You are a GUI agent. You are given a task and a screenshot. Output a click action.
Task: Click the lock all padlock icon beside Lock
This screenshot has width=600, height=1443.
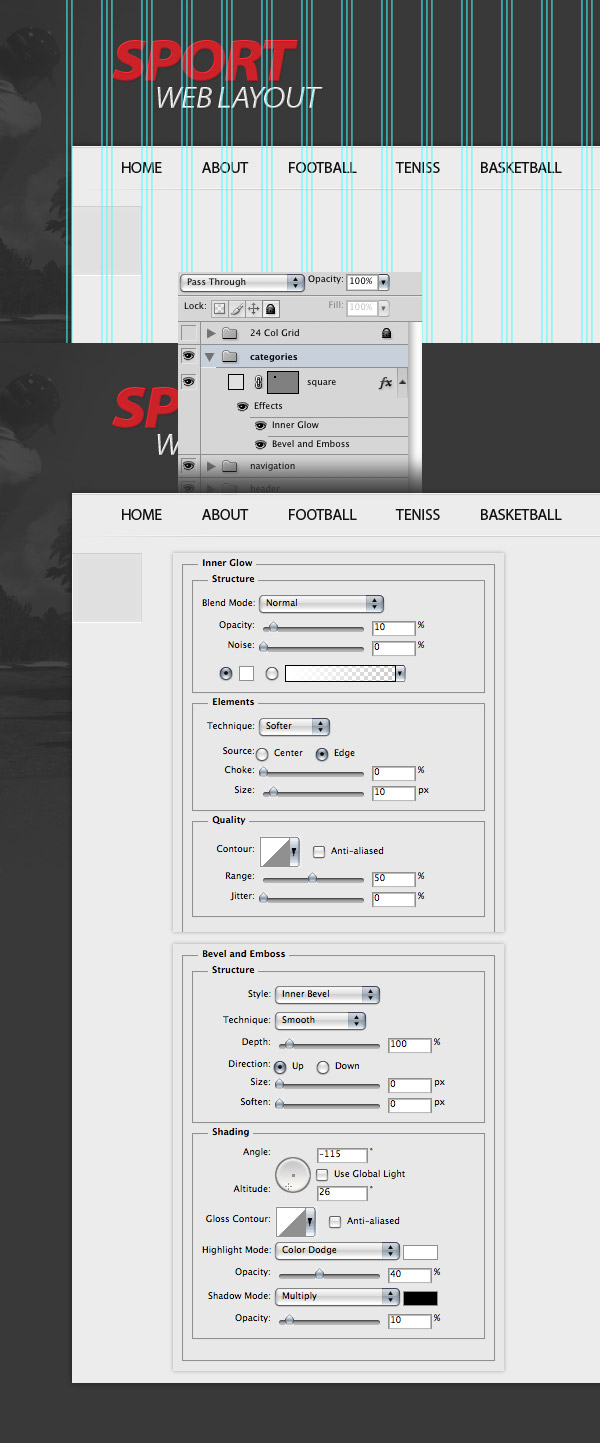(271, 309)
